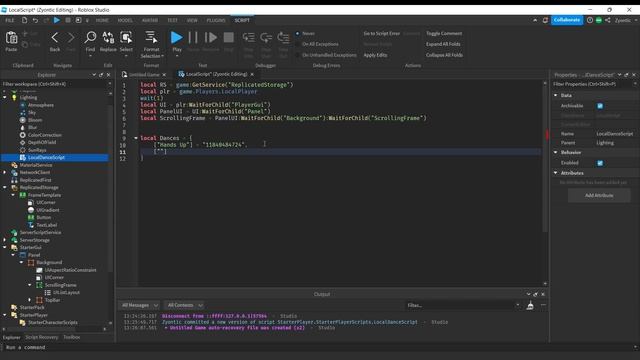
Task: Switch to Toolbox bottom tab
Action: [x=72, y=337]
